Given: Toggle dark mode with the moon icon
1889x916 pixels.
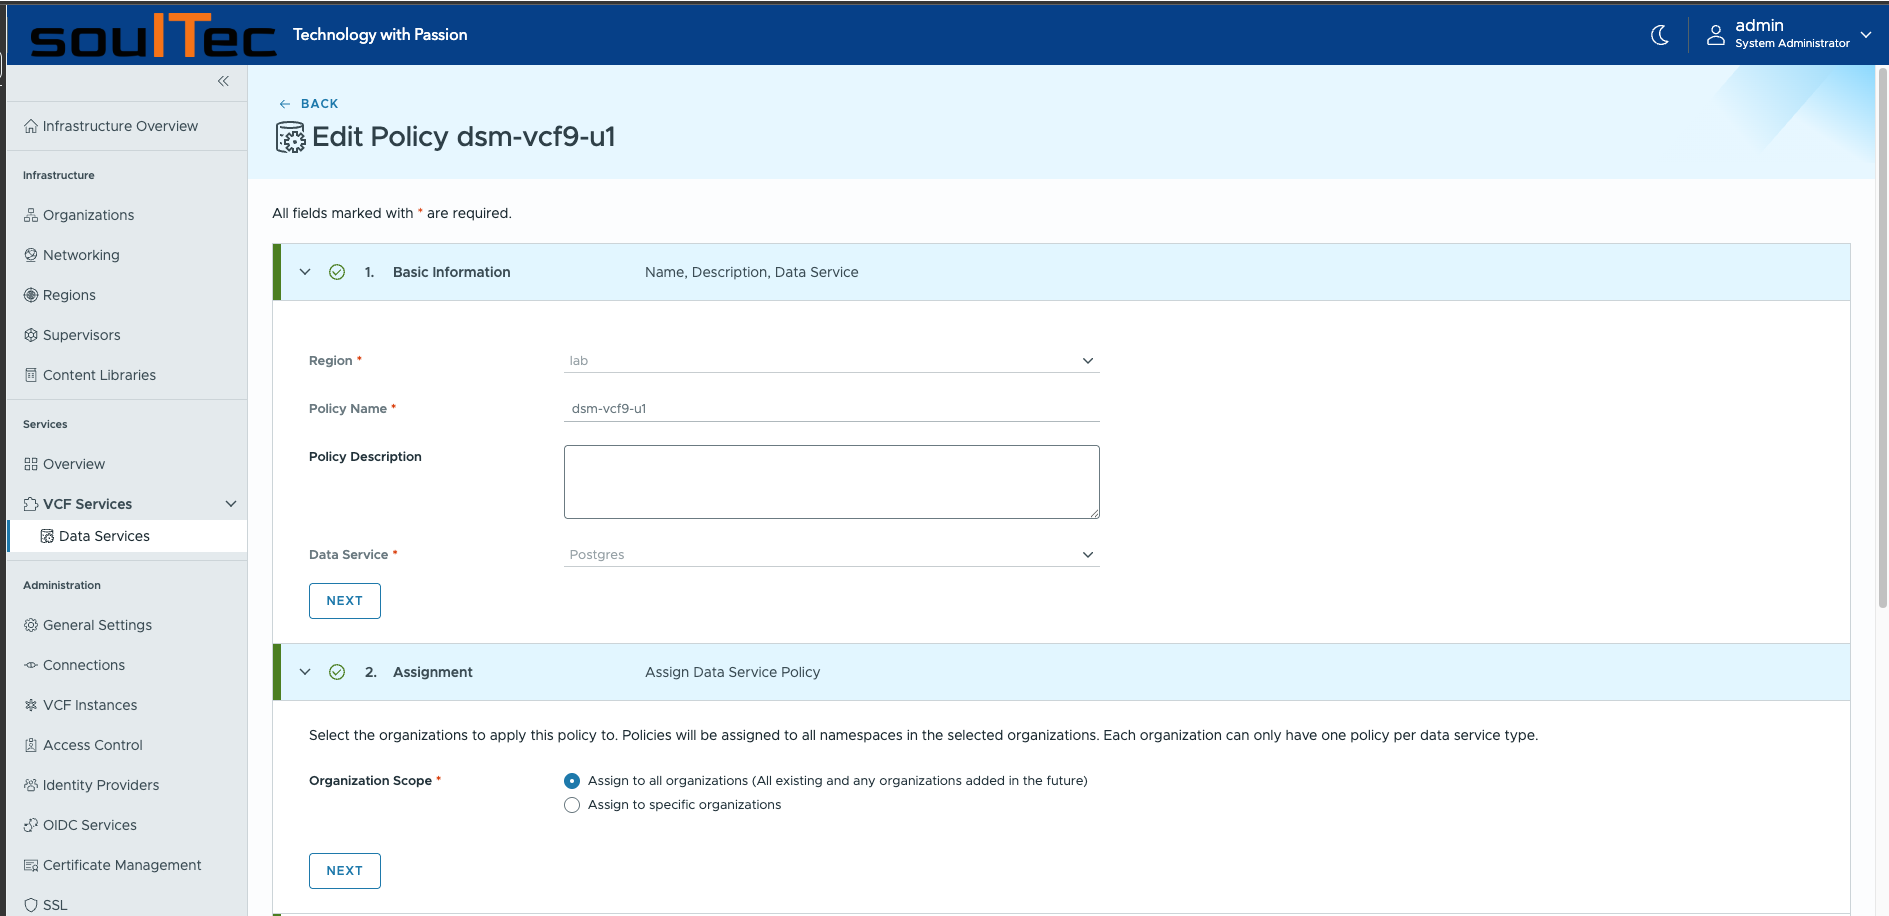Looking at the screenshot, I should 1659,35.
